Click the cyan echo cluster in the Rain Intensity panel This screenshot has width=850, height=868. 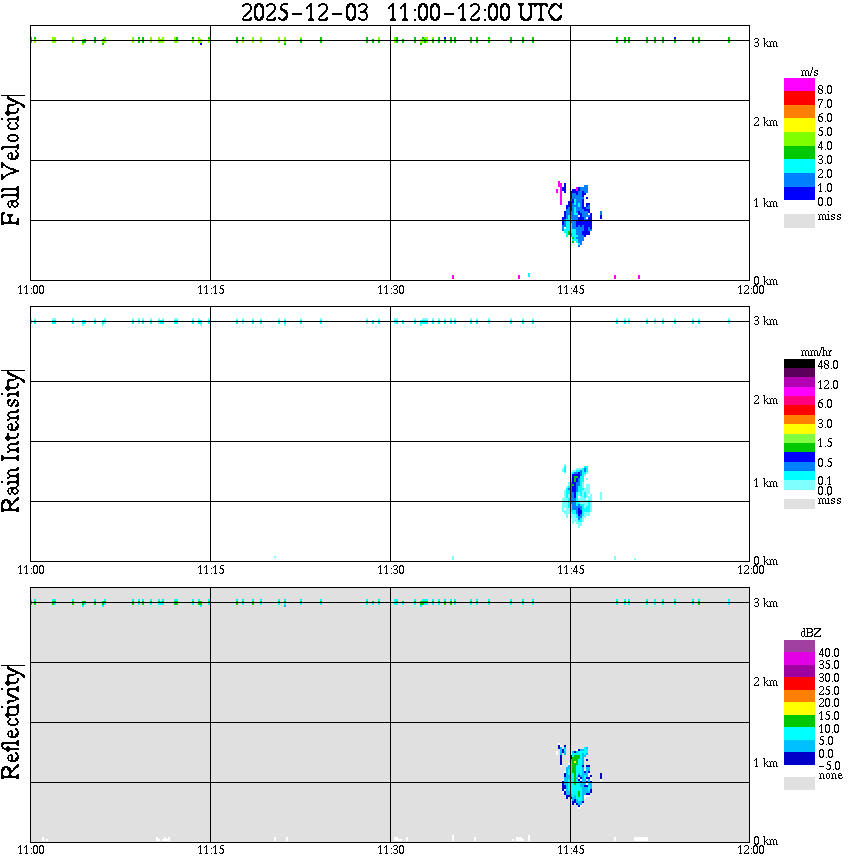(x=577, y=496)
